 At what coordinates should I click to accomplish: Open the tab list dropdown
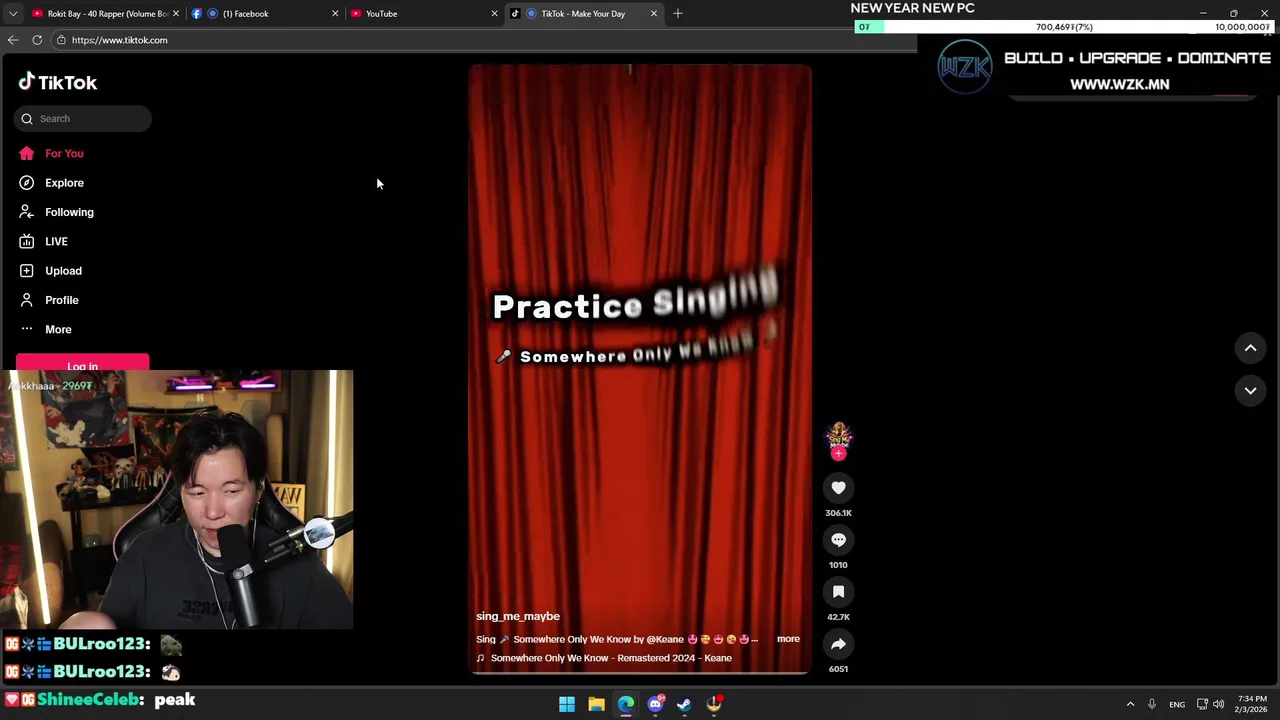(x=12, y=14)
